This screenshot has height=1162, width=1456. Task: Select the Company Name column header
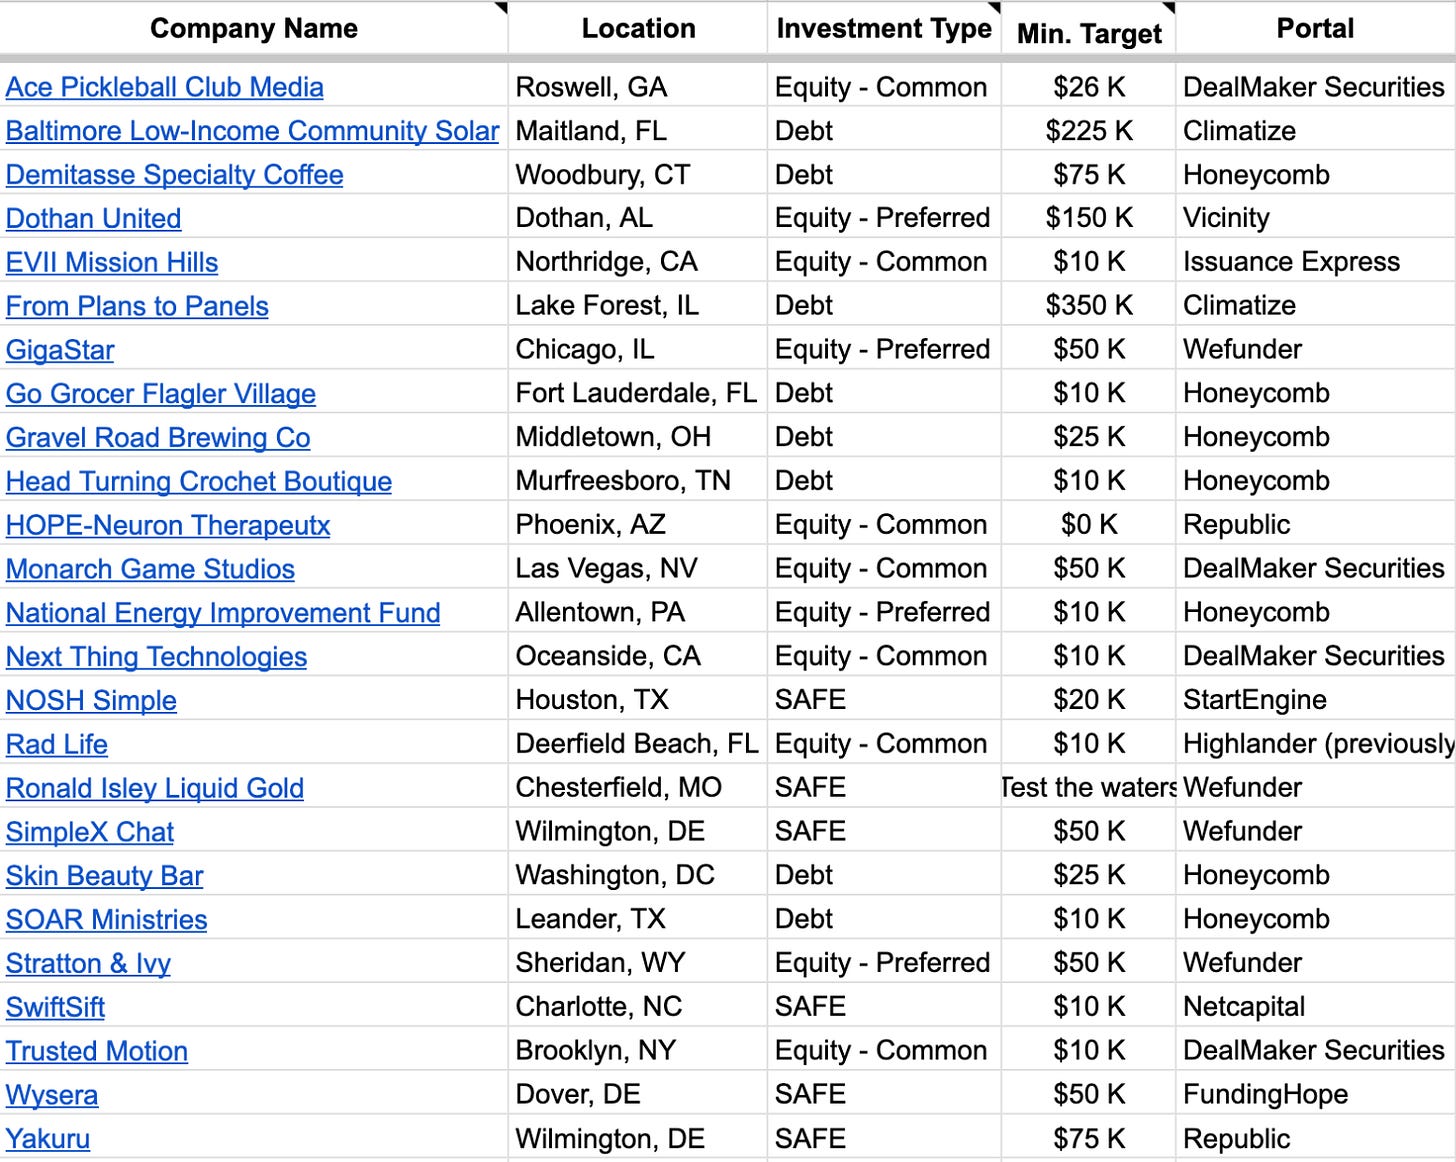254,28
